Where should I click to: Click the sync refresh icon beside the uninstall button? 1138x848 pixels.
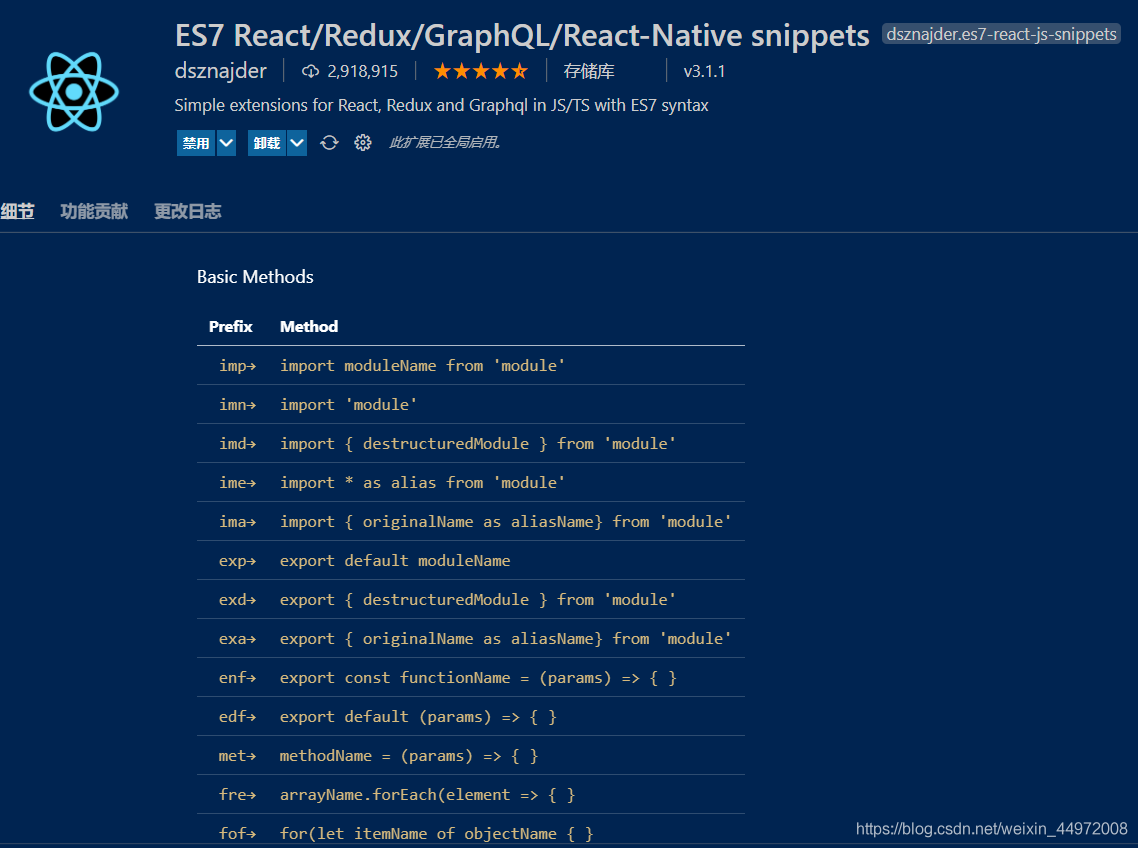329,142
